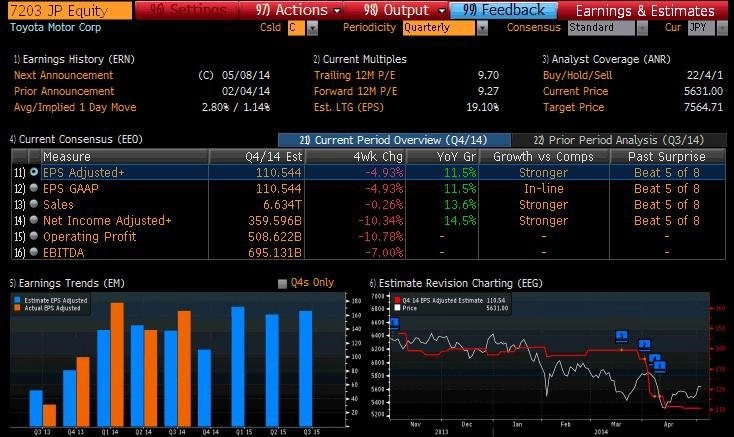This screenshot has width=734, height=437.
Task: Click the EPS Adjusted+ estimate value 110.544
Action: click(x=279, y=173)
